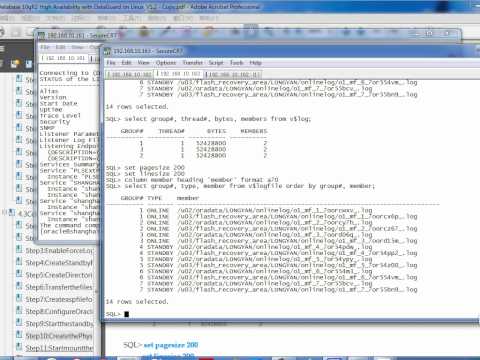The image size is (480, 360).
Task: Open Edit menu in back SecureCRT window
Action: (x=60, y=47)
